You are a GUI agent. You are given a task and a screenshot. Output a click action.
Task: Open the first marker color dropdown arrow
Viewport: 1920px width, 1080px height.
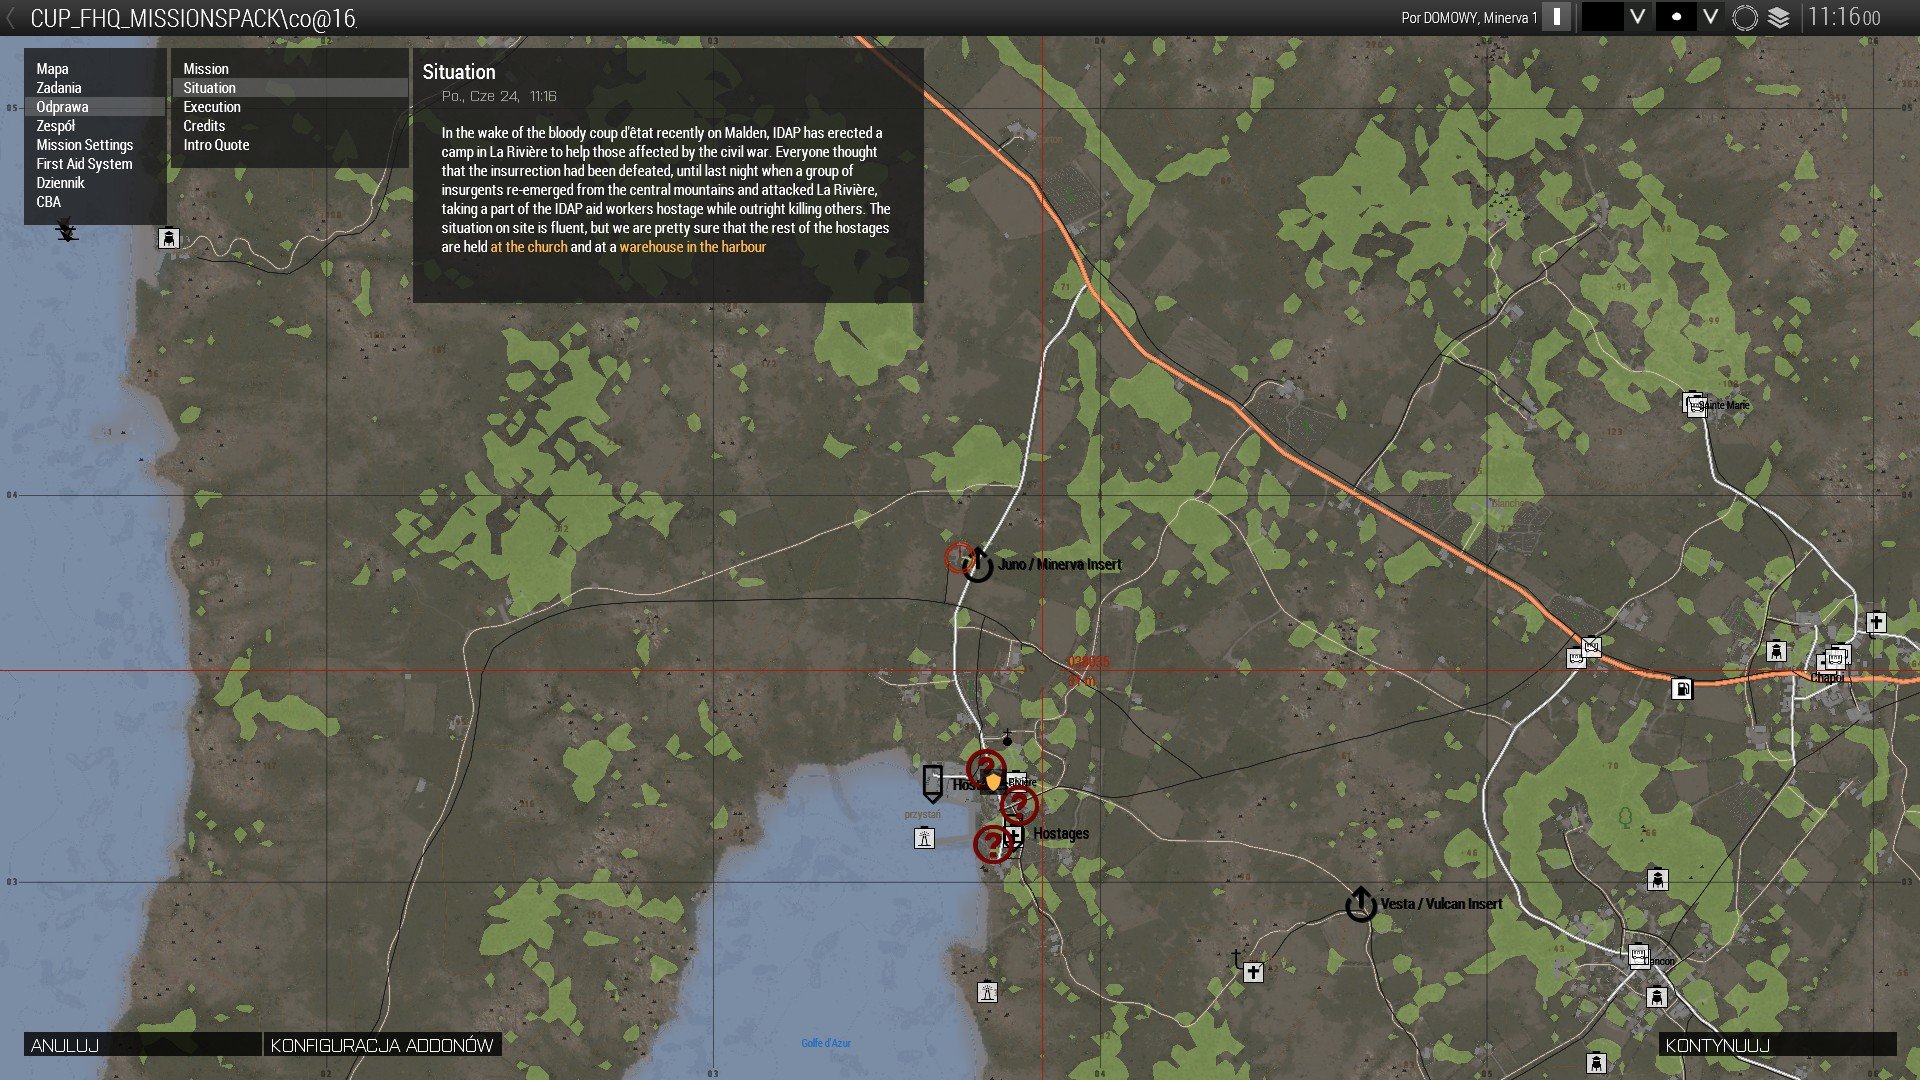pos(1638,17)
